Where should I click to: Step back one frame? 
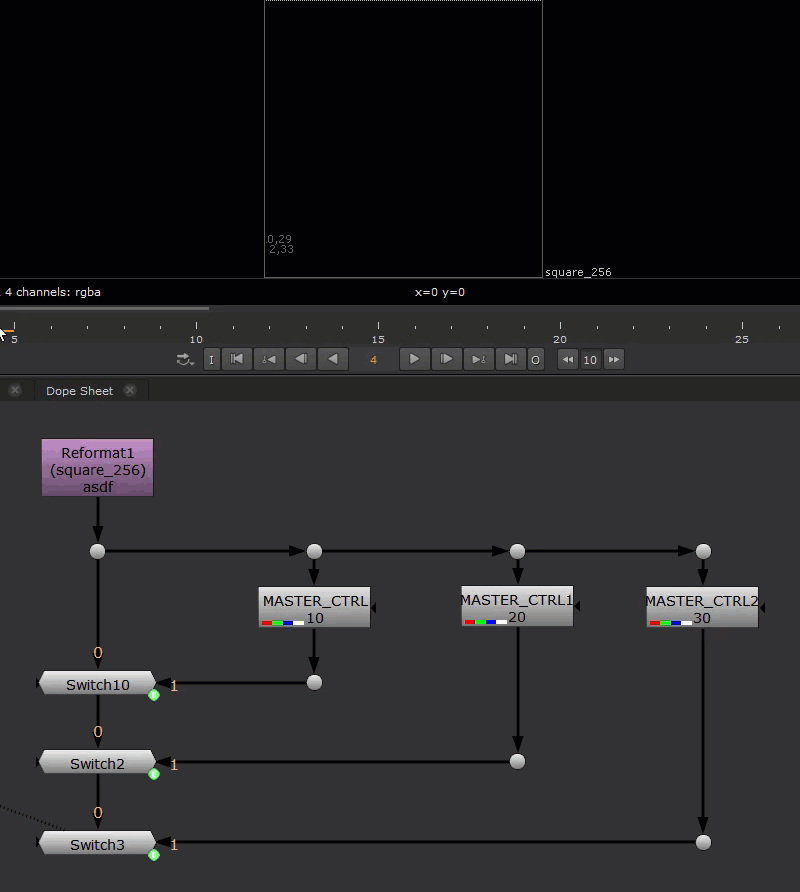[300, 360]
